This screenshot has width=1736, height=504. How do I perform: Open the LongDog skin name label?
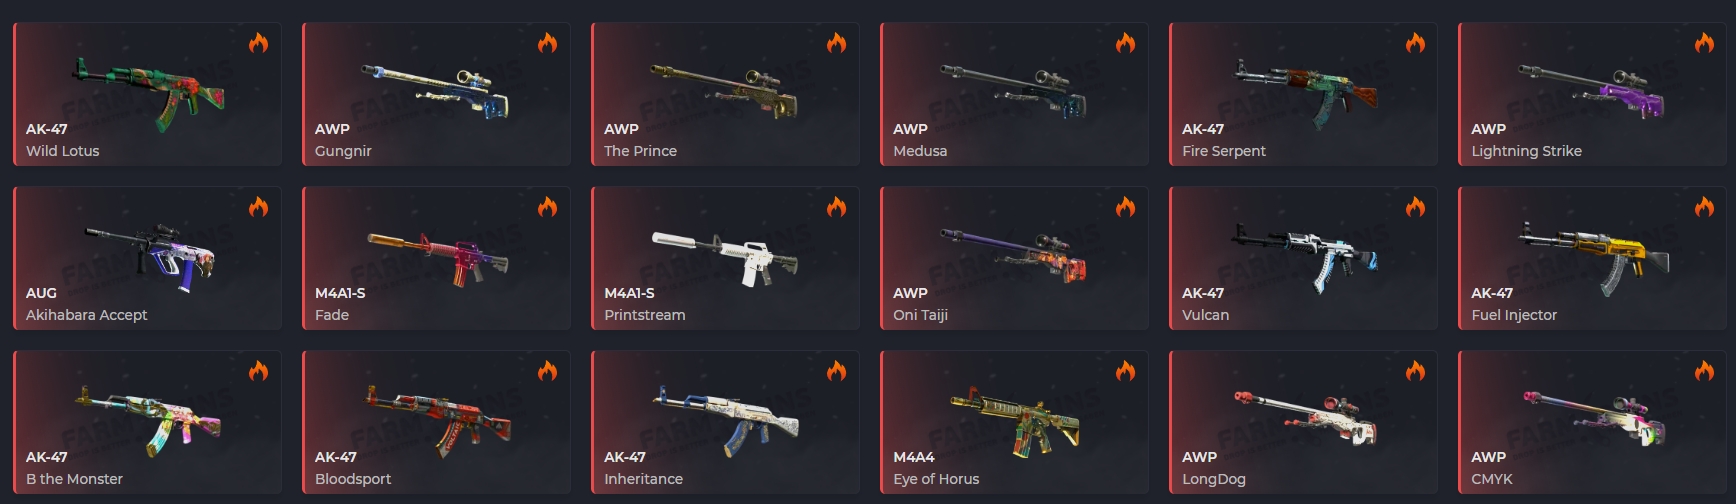pos(1213,479)
